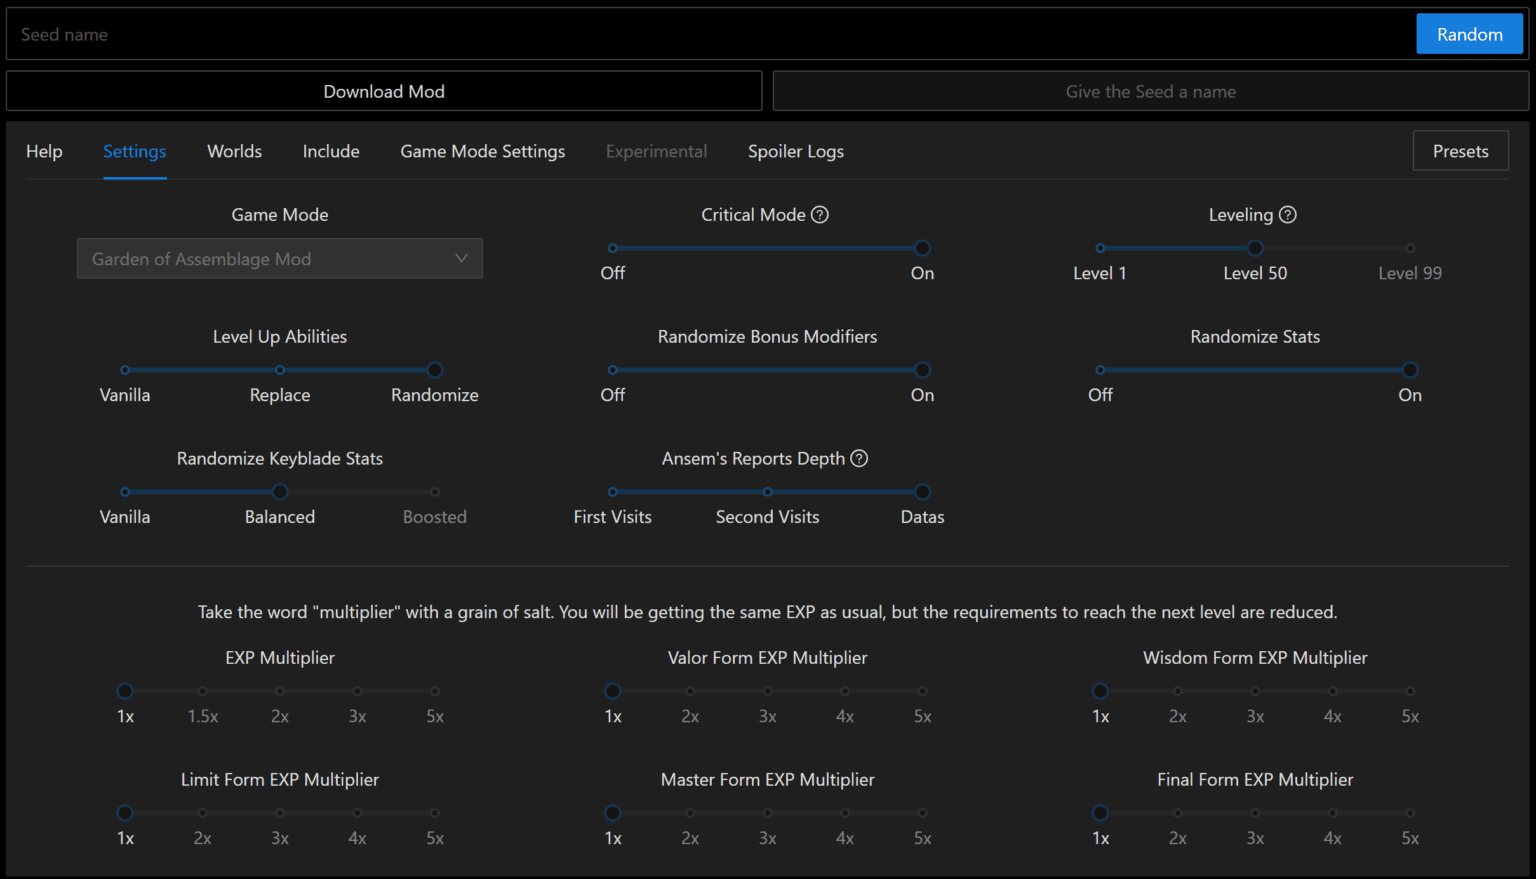The image size is (1536, 879).
Task: Open the Spoiler Logs tab
Action: tap(795, 152)
